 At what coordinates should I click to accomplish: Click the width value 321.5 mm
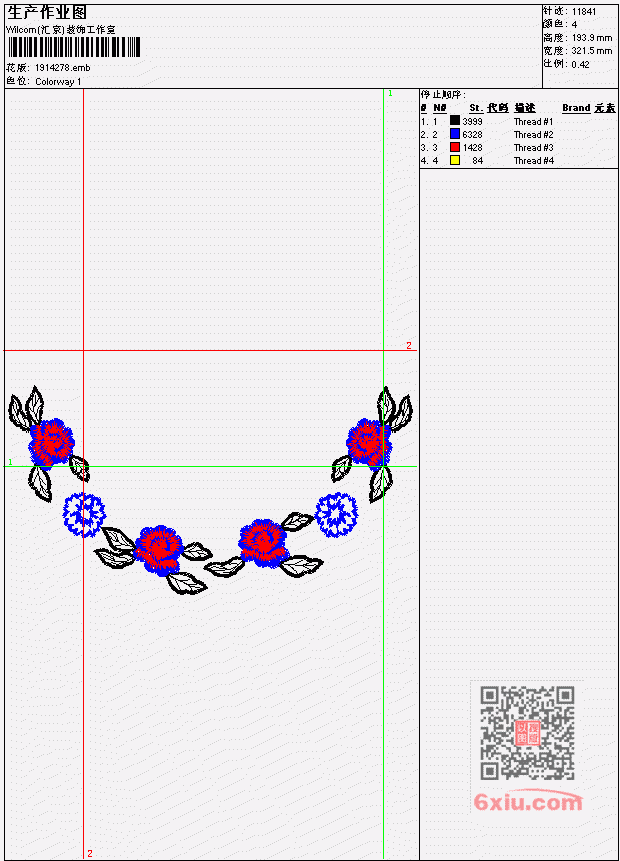click(x=591, y=51)
